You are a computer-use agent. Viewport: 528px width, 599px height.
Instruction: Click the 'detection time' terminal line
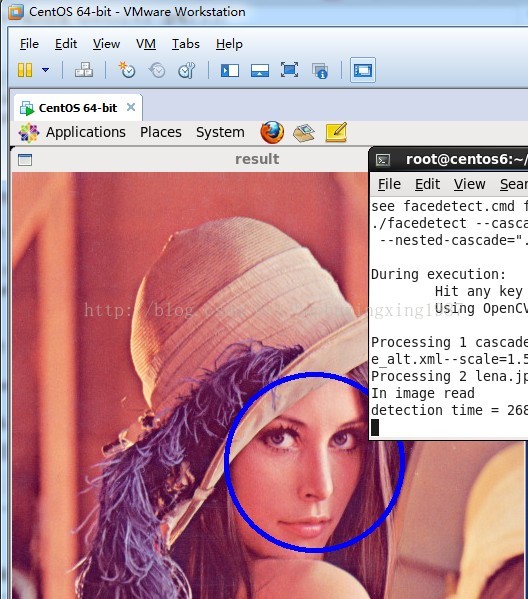pos(449,410)
